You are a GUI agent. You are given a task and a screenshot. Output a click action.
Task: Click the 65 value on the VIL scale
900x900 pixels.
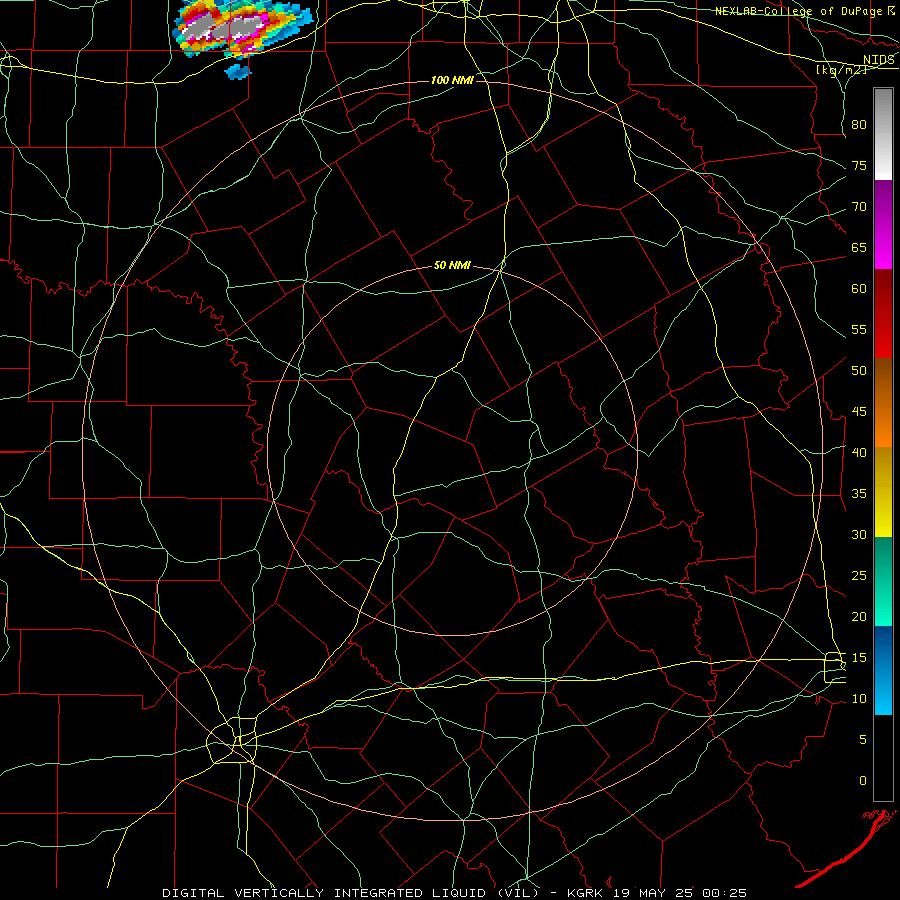(x=859, y=247)
